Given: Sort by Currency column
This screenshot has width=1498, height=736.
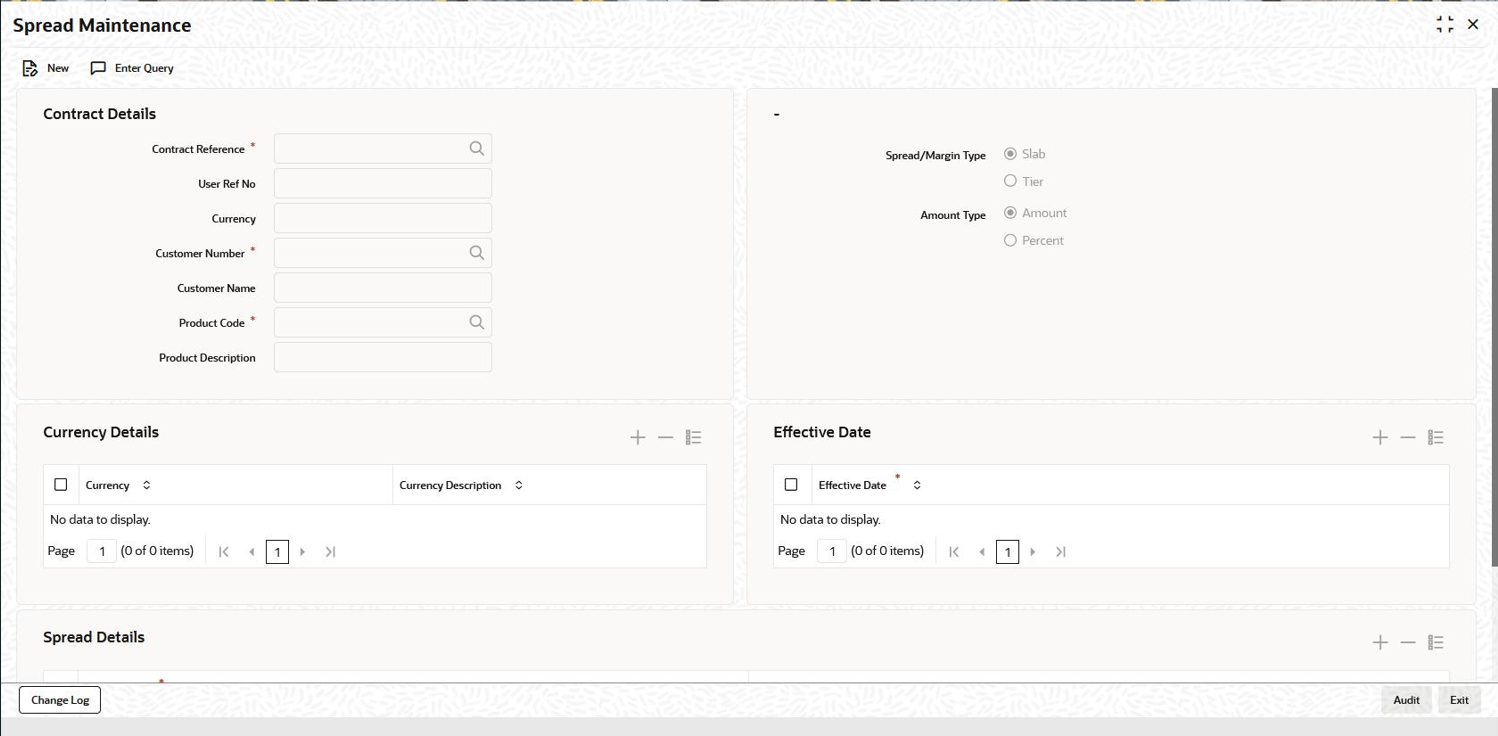Looking at the screenshot, I should (x=147, y=485).
